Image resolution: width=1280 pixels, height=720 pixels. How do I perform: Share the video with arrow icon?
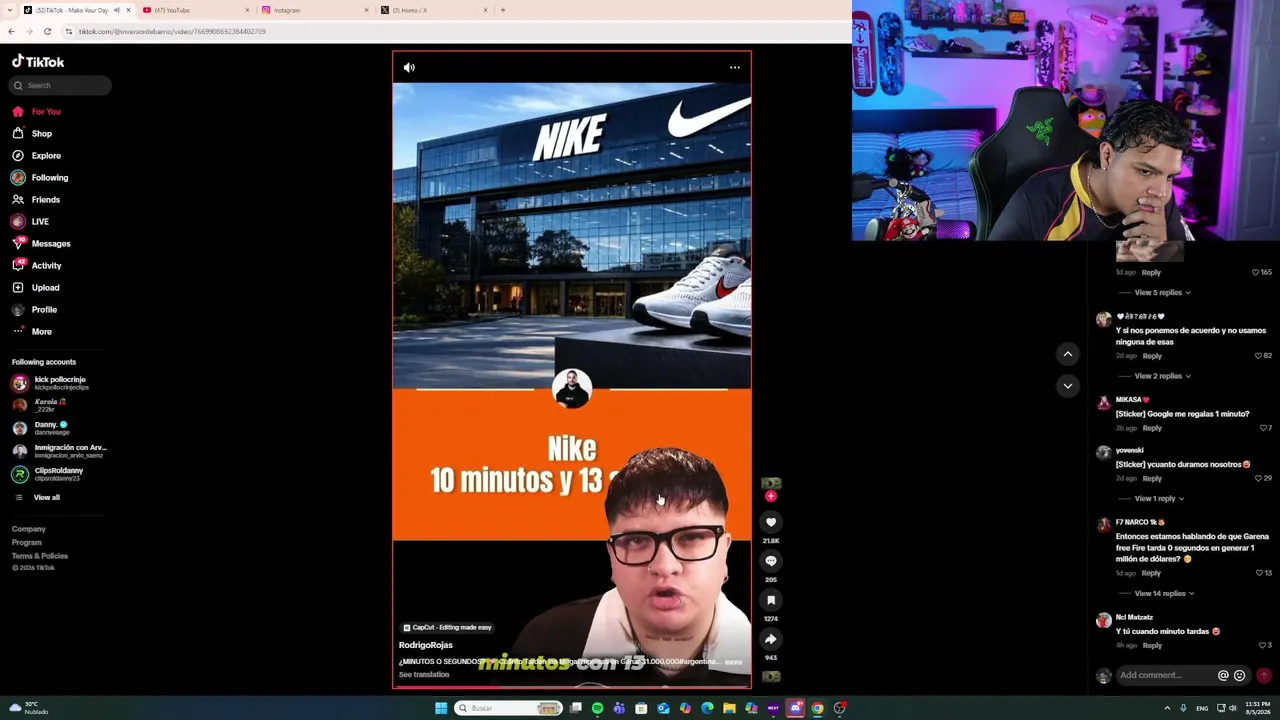(771, 639)
